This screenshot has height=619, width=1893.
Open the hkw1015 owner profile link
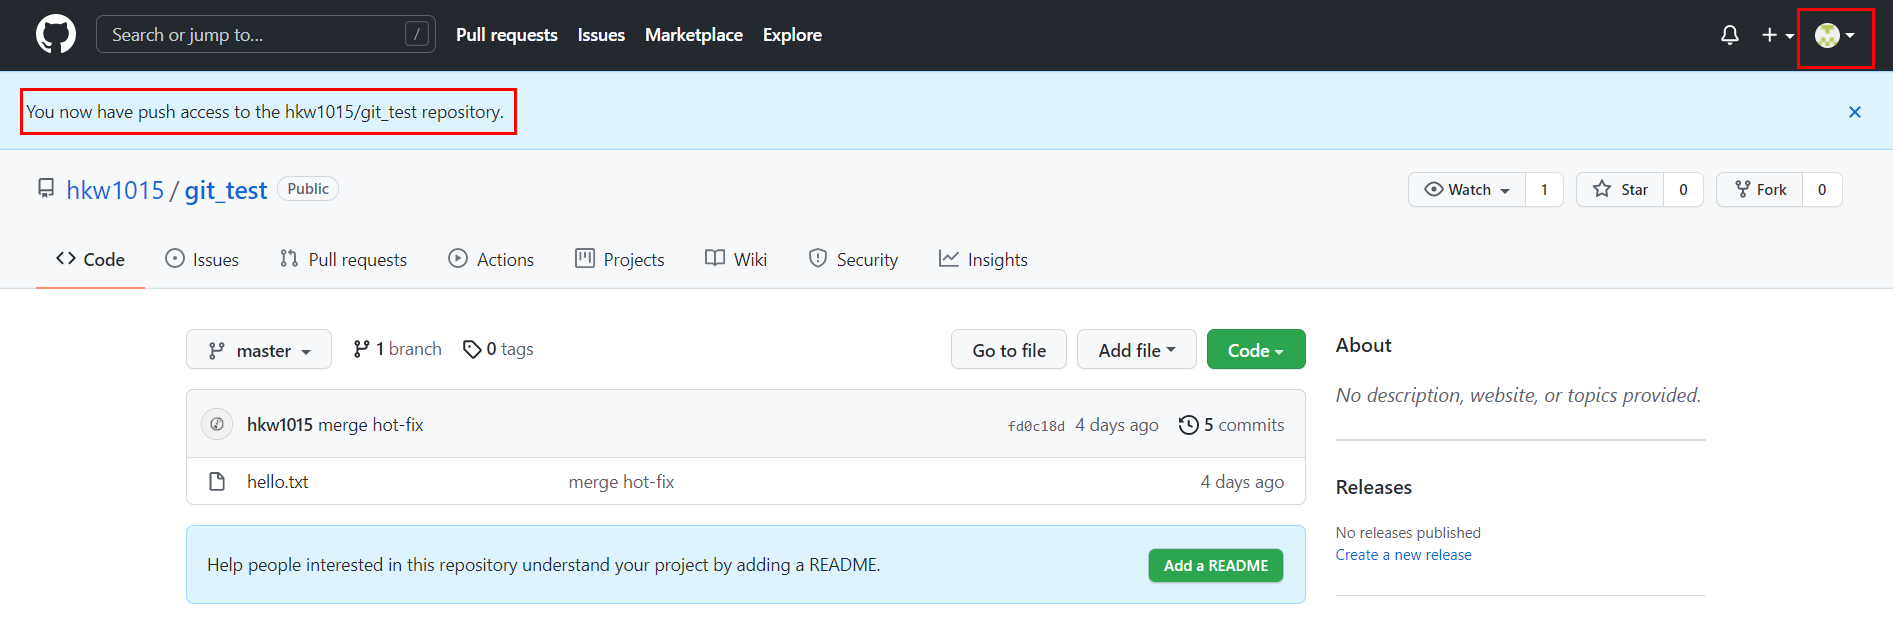(115, 190)
